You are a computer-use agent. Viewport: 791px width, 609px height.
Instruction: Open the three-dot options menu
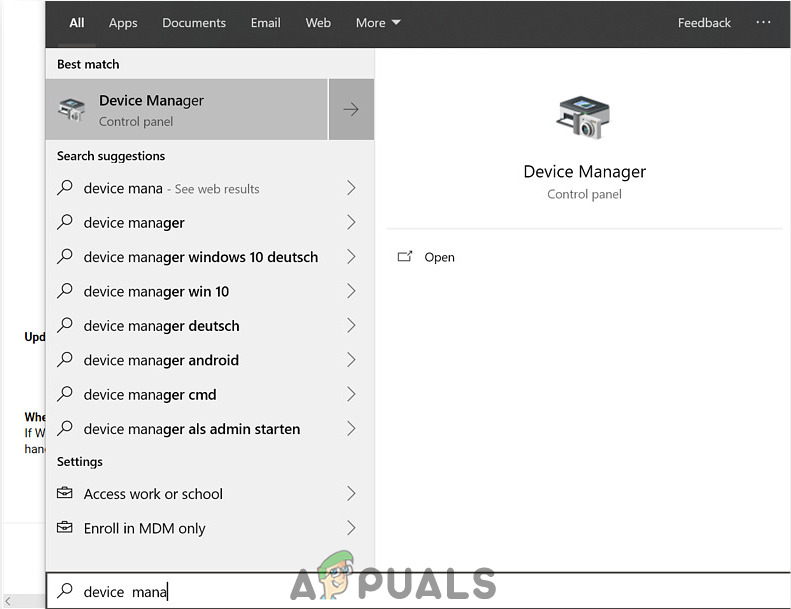pos(763,22)
